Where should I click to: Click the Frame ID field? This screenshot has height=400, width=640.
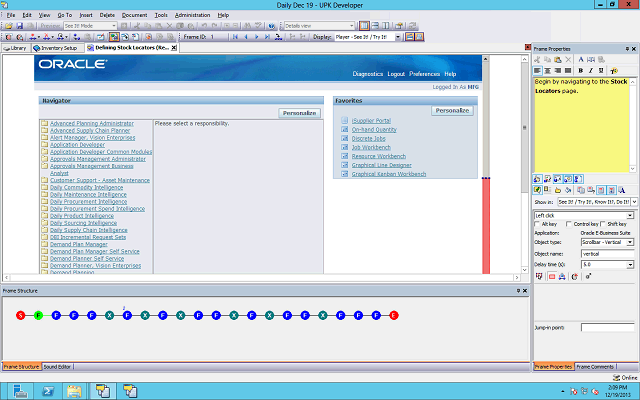coord(217,37)
